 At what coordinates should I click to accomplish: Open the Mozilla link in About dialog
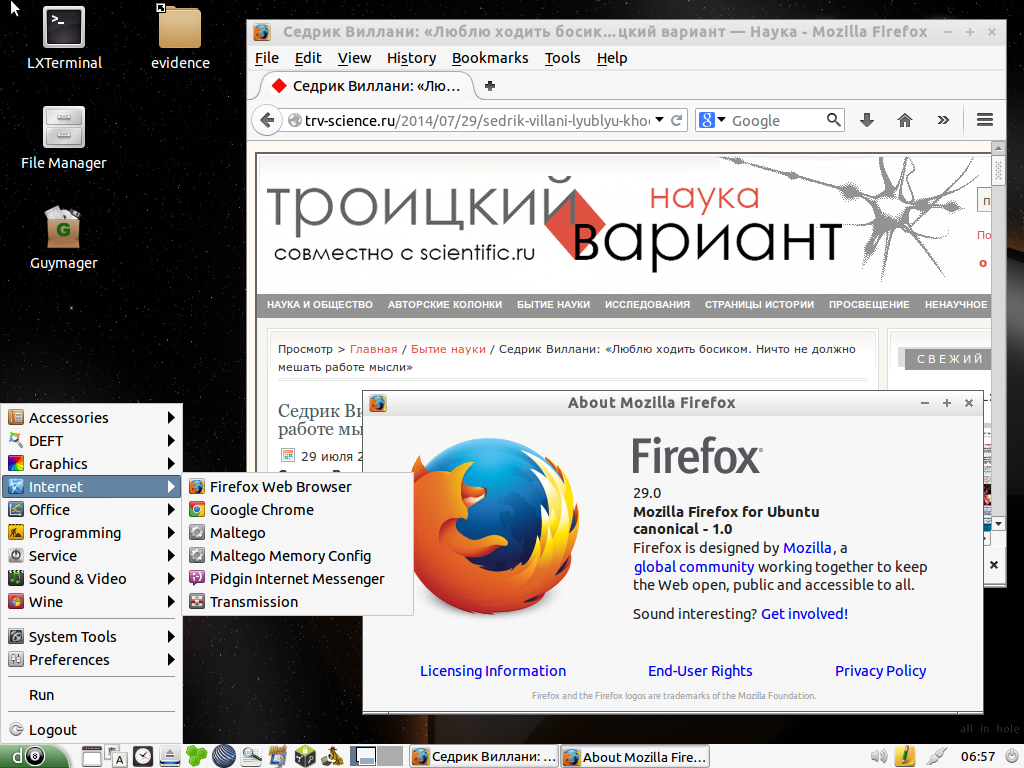pyautogui.click(x=807, y=548)
